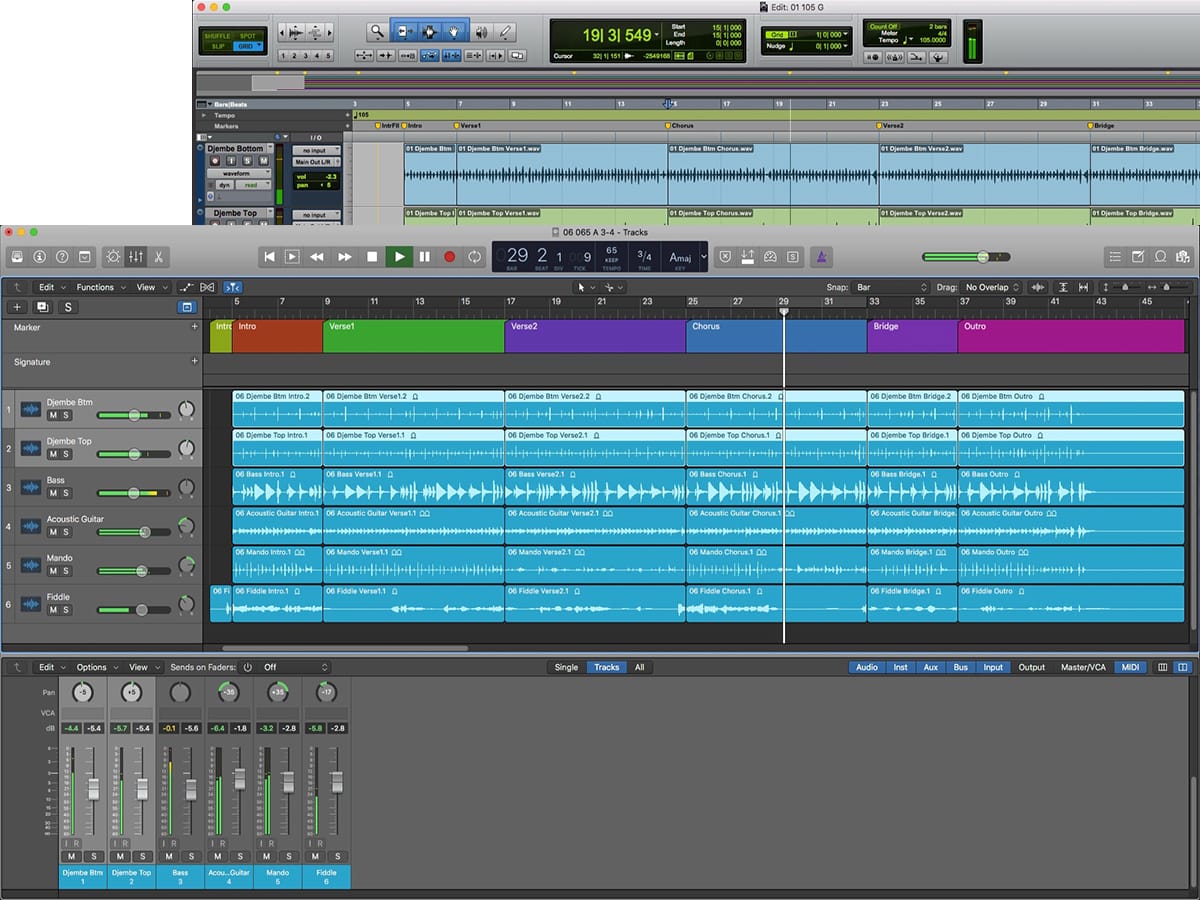Viewport: 1200px width, 900px height.
Task: Open the Snap dropdown set to Bar
Action: [890, 287]
